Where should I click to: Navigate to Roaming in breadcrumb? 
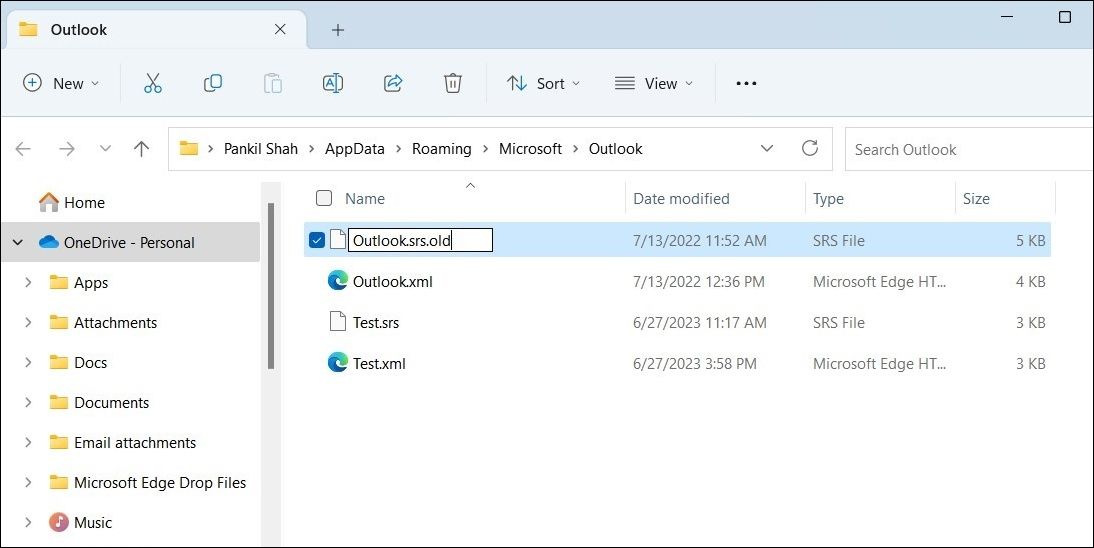(x=442, y=149)
